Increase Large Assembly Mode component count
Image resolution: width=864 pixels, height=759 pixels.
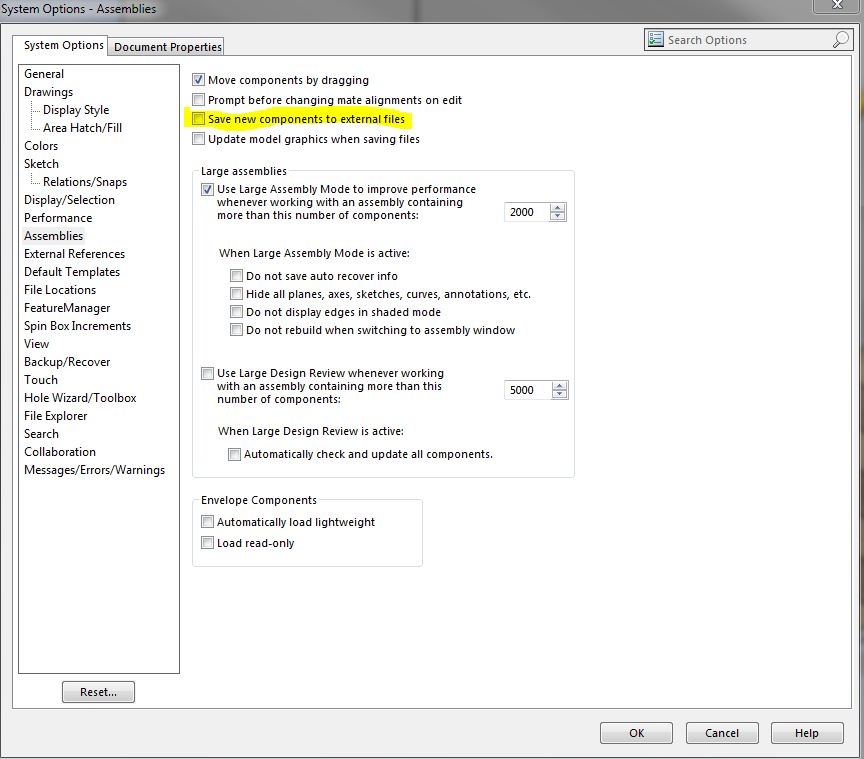click(x=558, y=208)
